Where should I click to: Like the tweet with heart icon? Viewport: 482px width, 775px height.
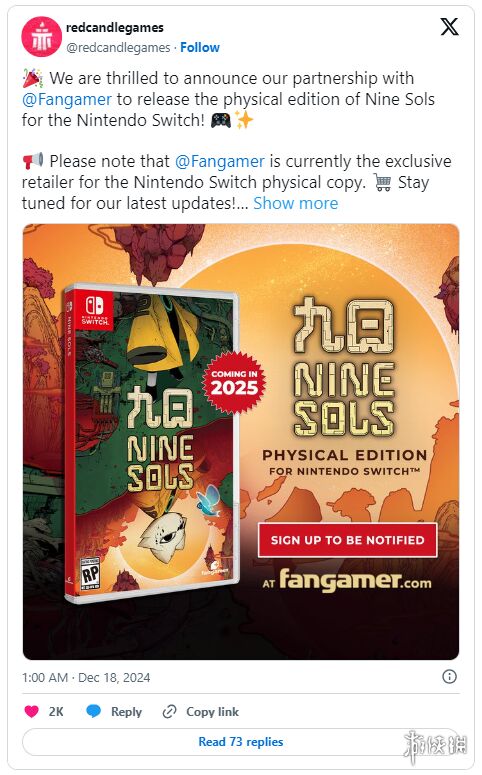pyautogui.click(x=32, y=711)
